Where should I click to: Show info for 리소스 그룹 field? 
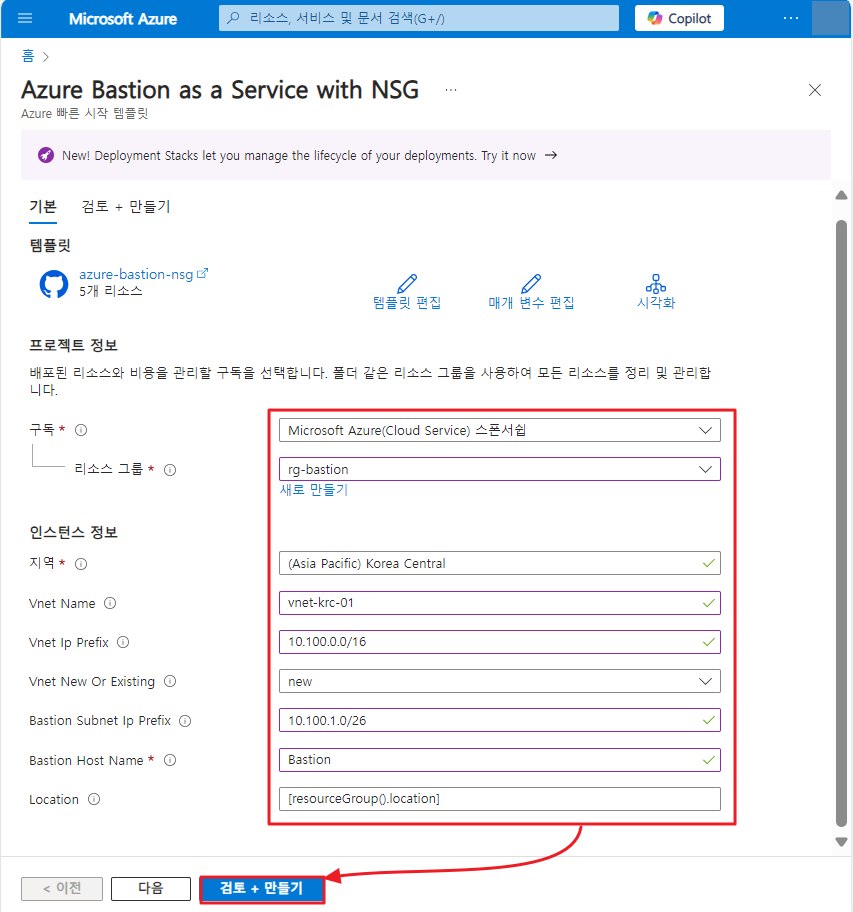(x=170, y=469)
